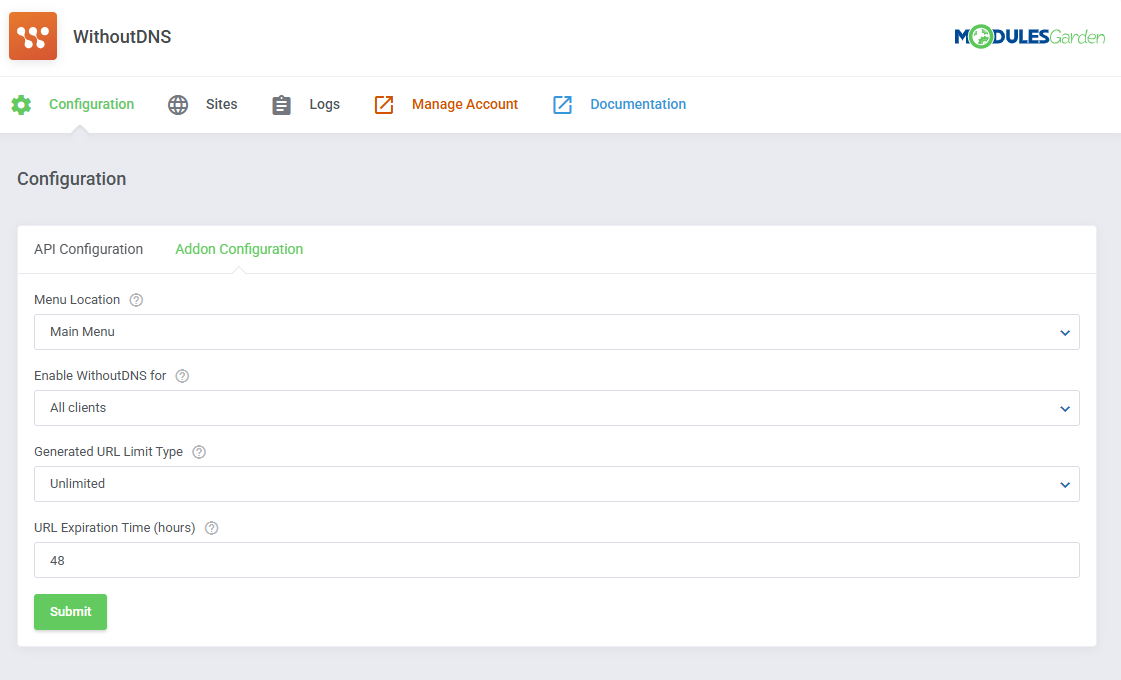Show help tooltip for Enable WithoutDNS for
Image resolution: width=1121 pixels, height=680 pixels.
coord(182,376)
